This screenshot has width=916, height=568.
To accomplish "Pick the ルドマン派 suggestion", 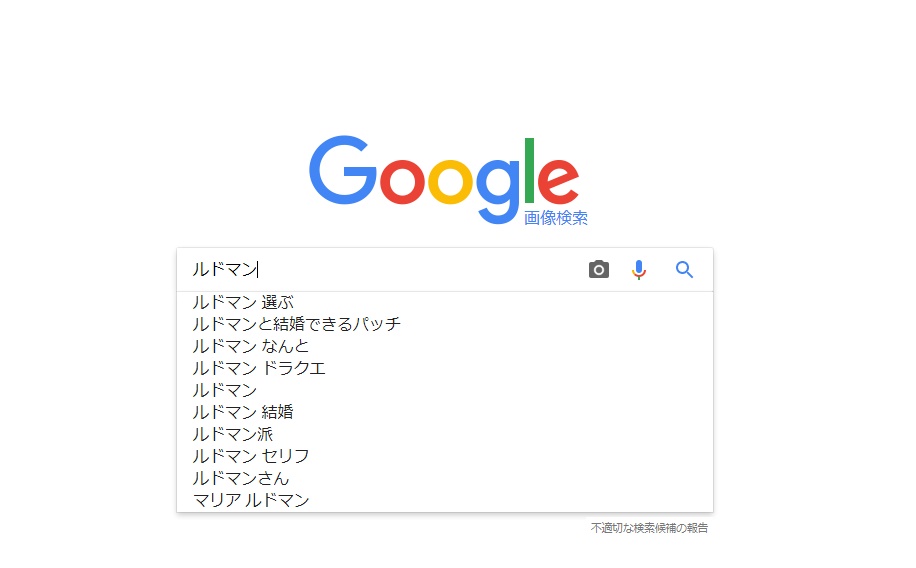I will [233, 434].
